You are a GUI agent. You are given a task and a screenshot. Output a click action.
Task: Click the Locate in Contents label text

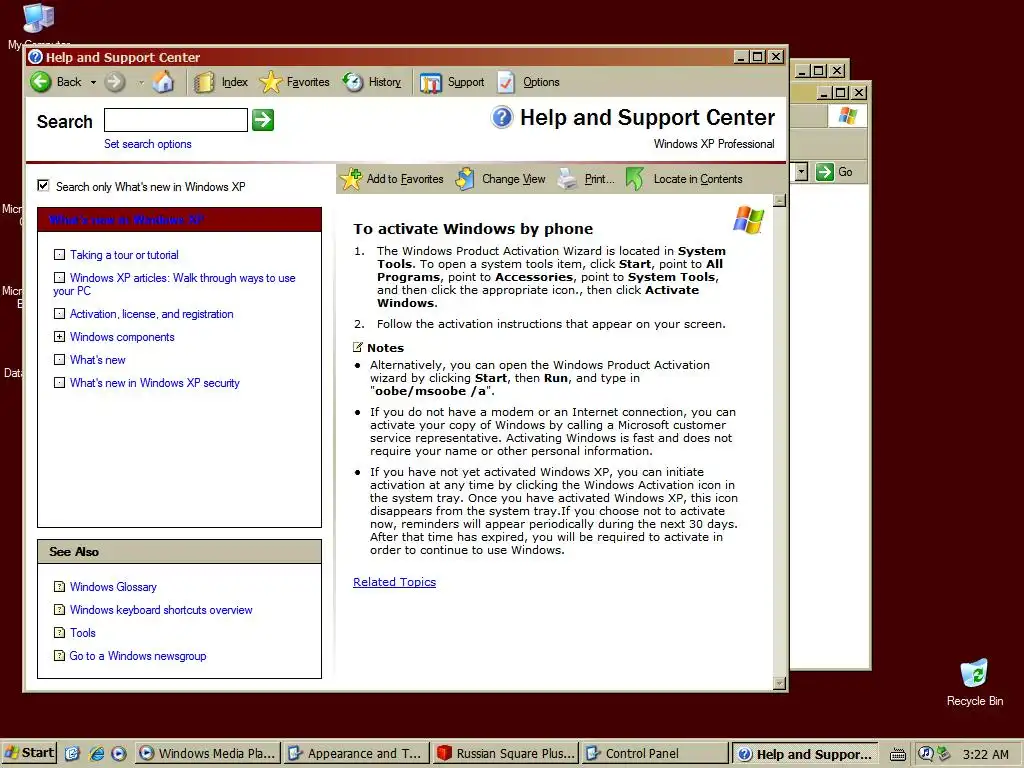click(698, 179)
